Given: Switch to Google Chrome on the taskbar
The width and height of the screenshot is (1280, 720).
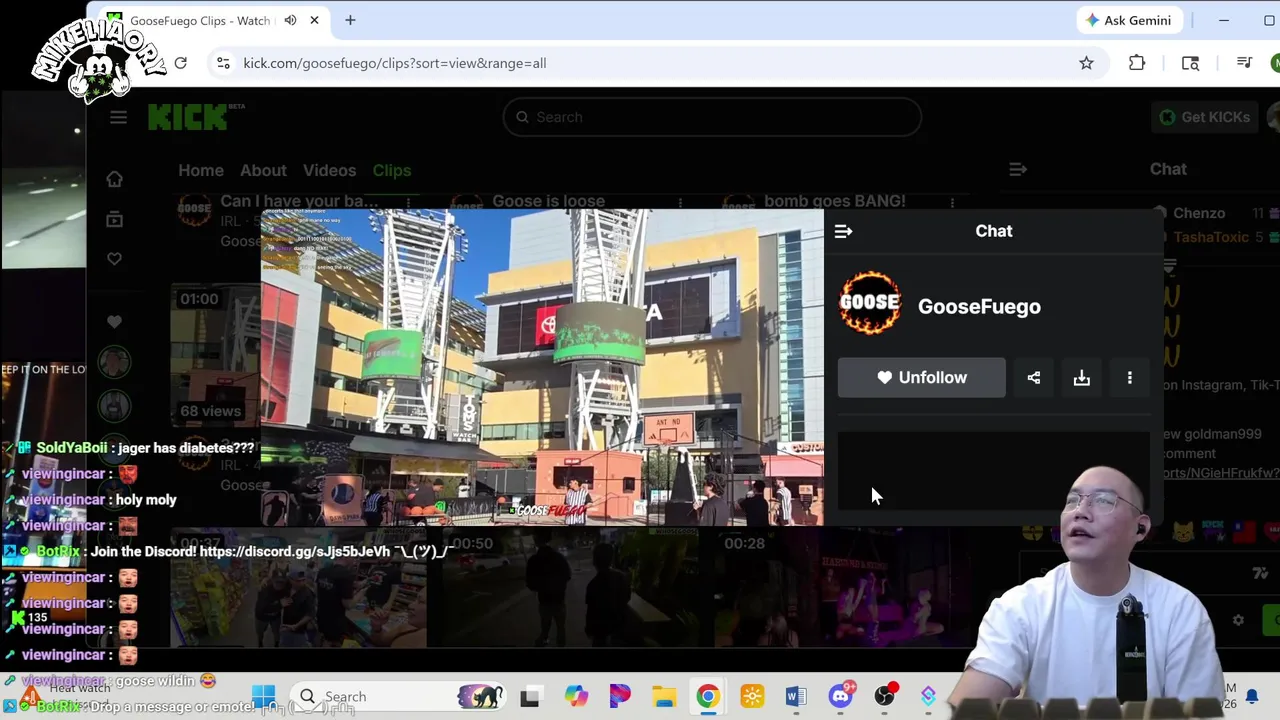Looking at the screenshot, I should click(x=708, y=697).
